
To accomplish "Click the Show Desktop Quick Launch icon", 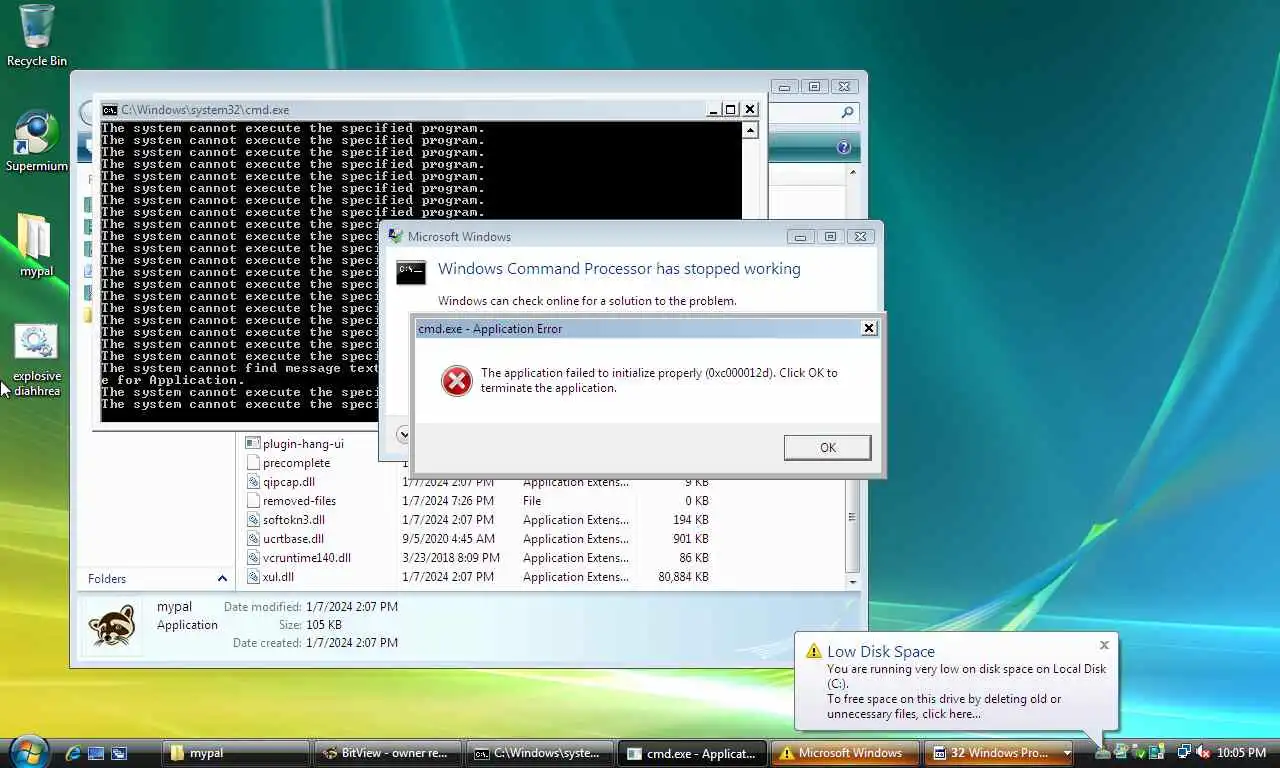I will [x=96, y=753].
